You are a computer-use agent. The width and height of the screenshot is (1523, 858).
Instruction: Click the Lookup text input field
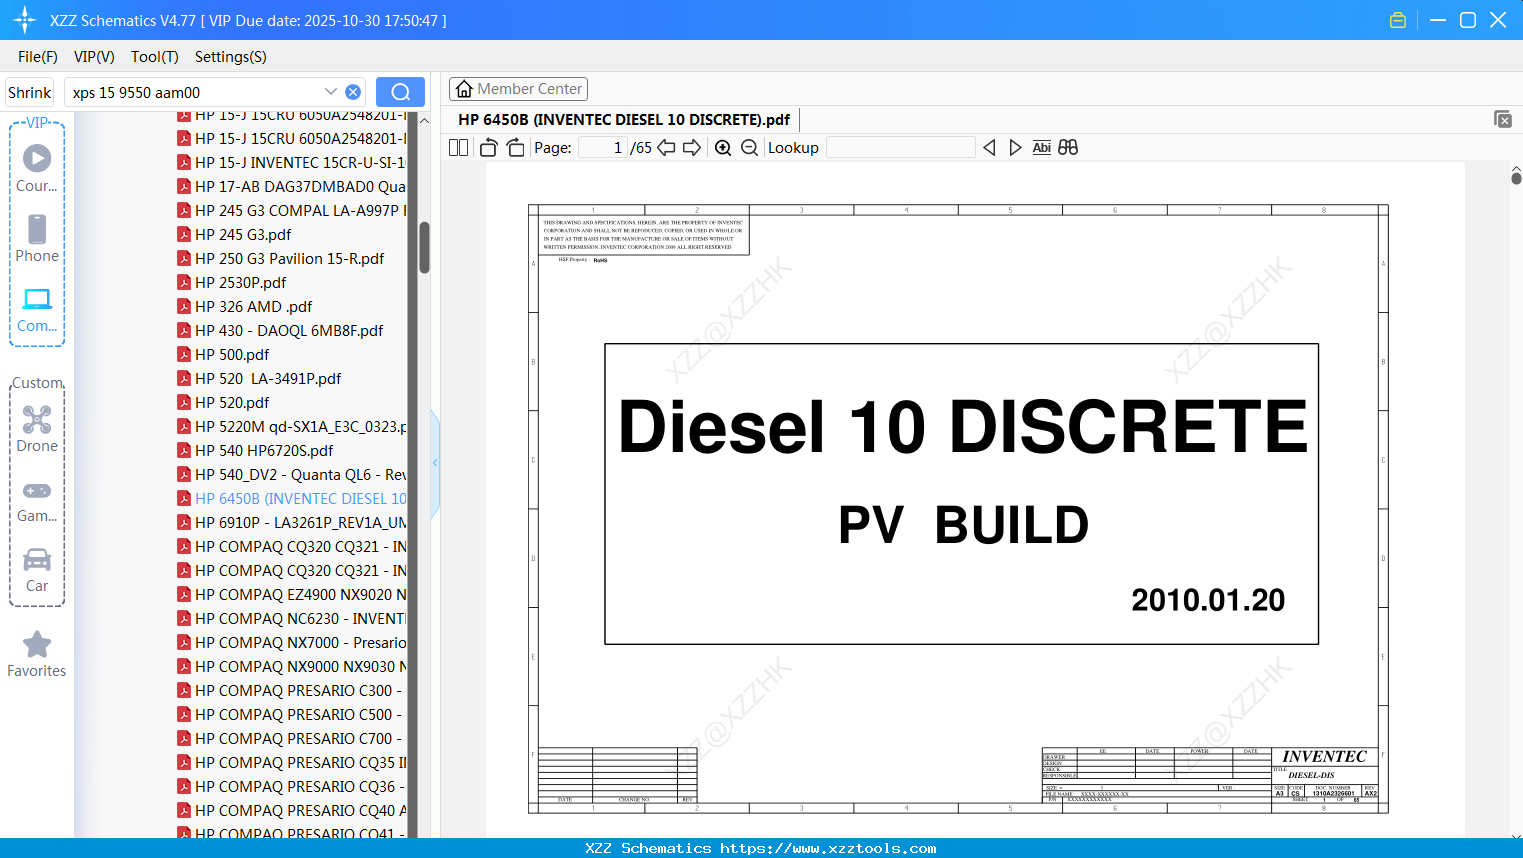coord(900,148)
